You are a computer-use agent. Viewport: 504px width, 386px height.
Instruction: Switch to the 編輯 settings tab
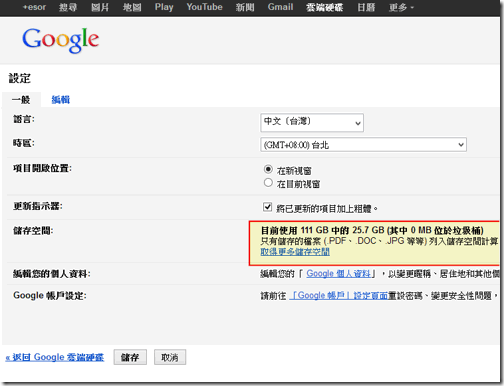[61, 99]
